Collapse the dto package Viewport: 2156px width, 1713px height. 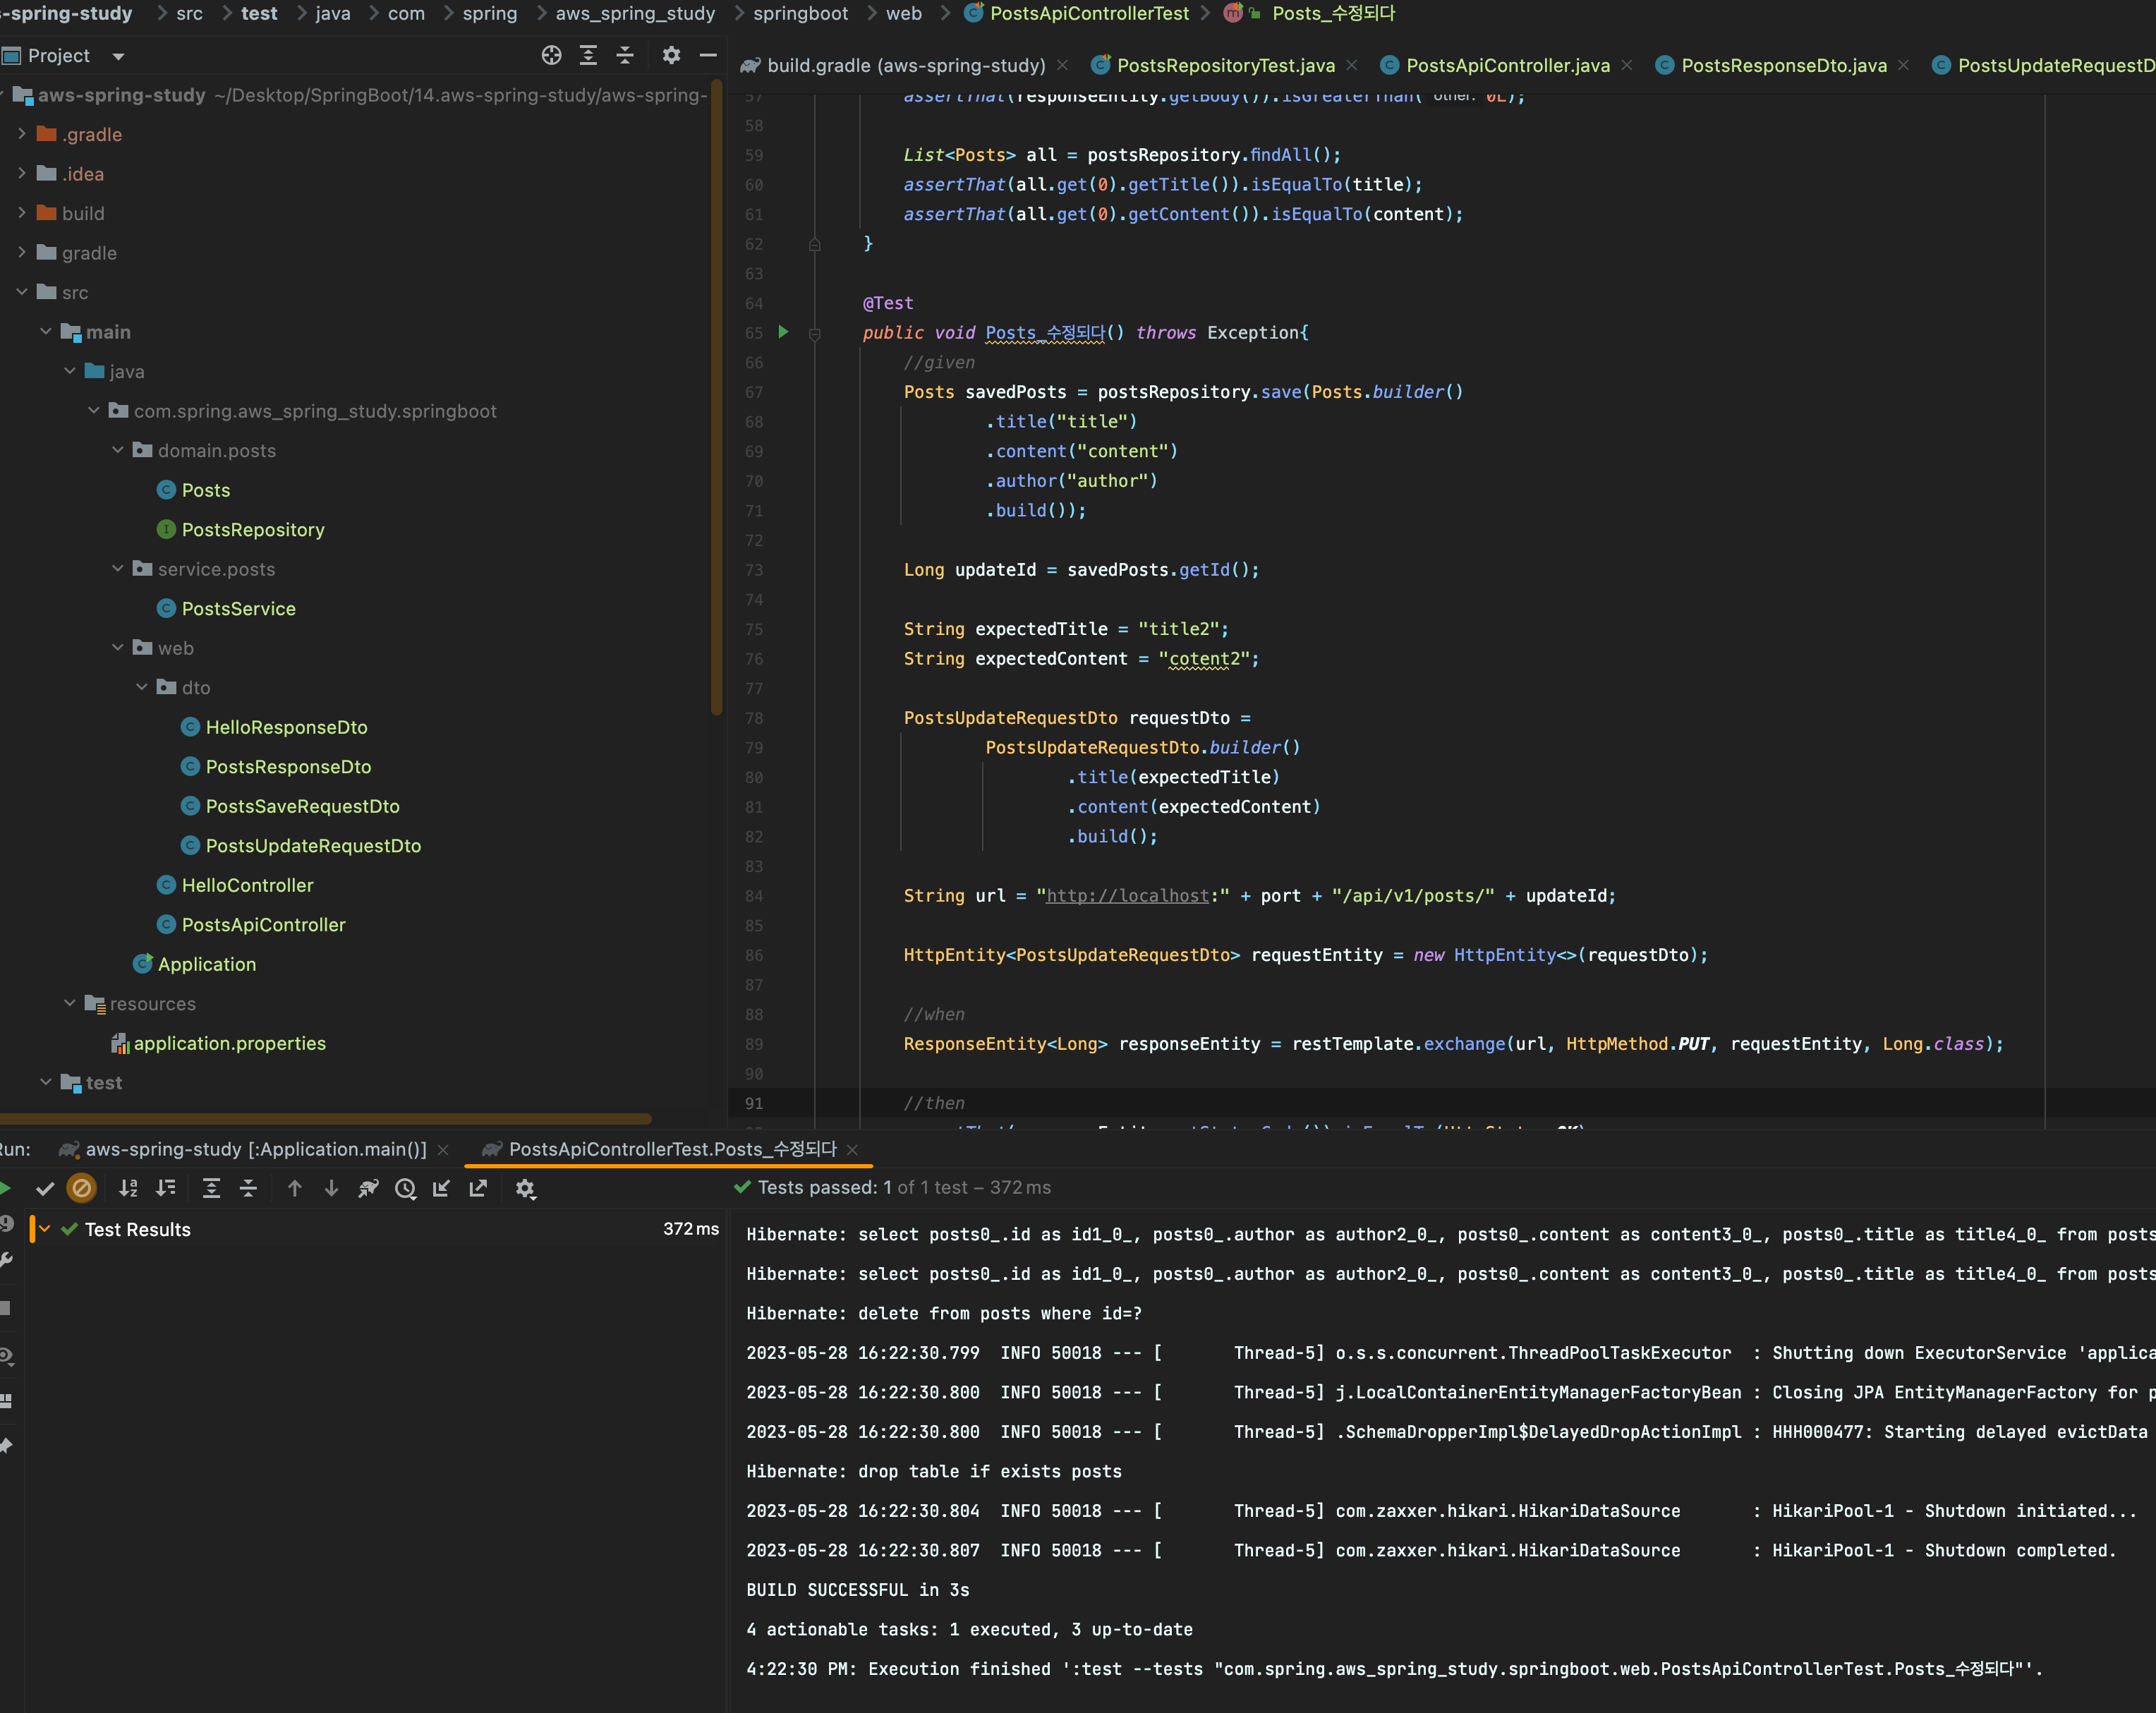(142, 687)
